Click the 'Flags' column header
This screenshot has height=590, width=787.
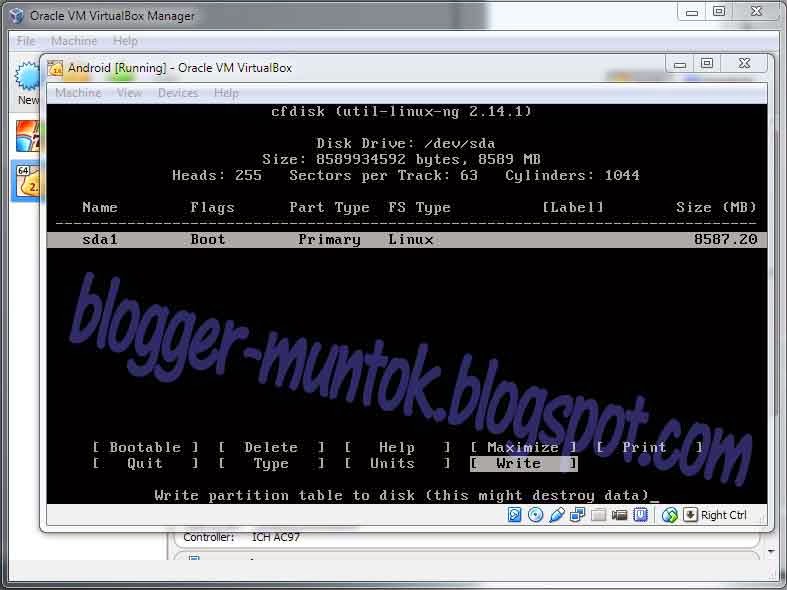212,207
